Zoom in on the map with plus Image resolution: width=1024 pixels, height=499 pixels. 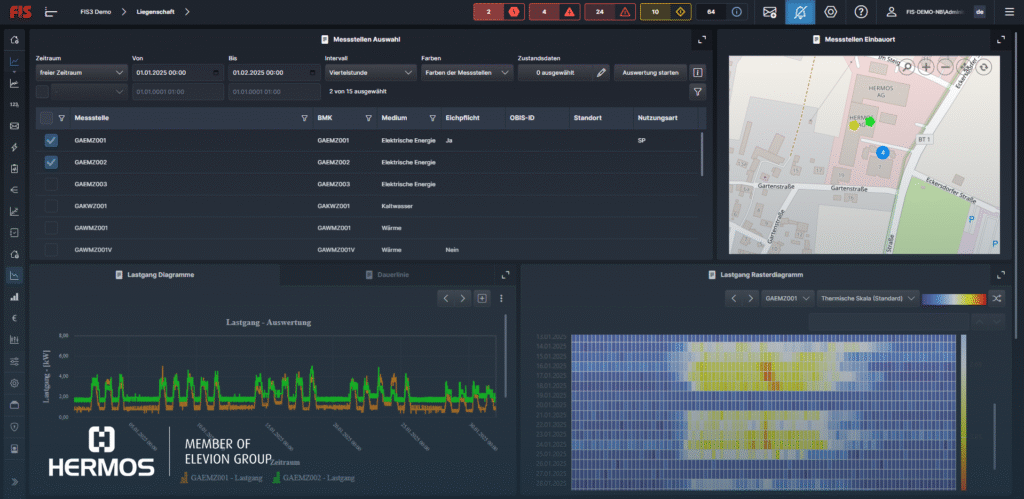point(925,67)
